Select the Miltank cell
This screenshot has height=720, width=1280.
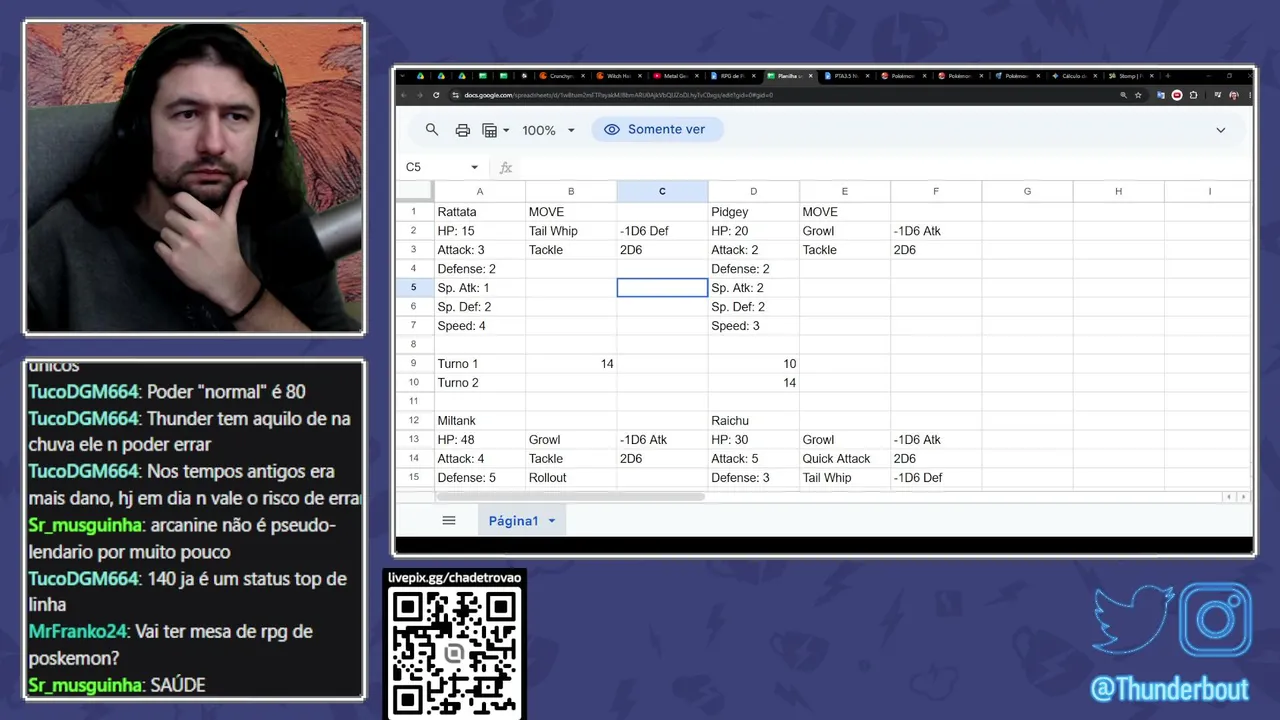click(479, 421)
